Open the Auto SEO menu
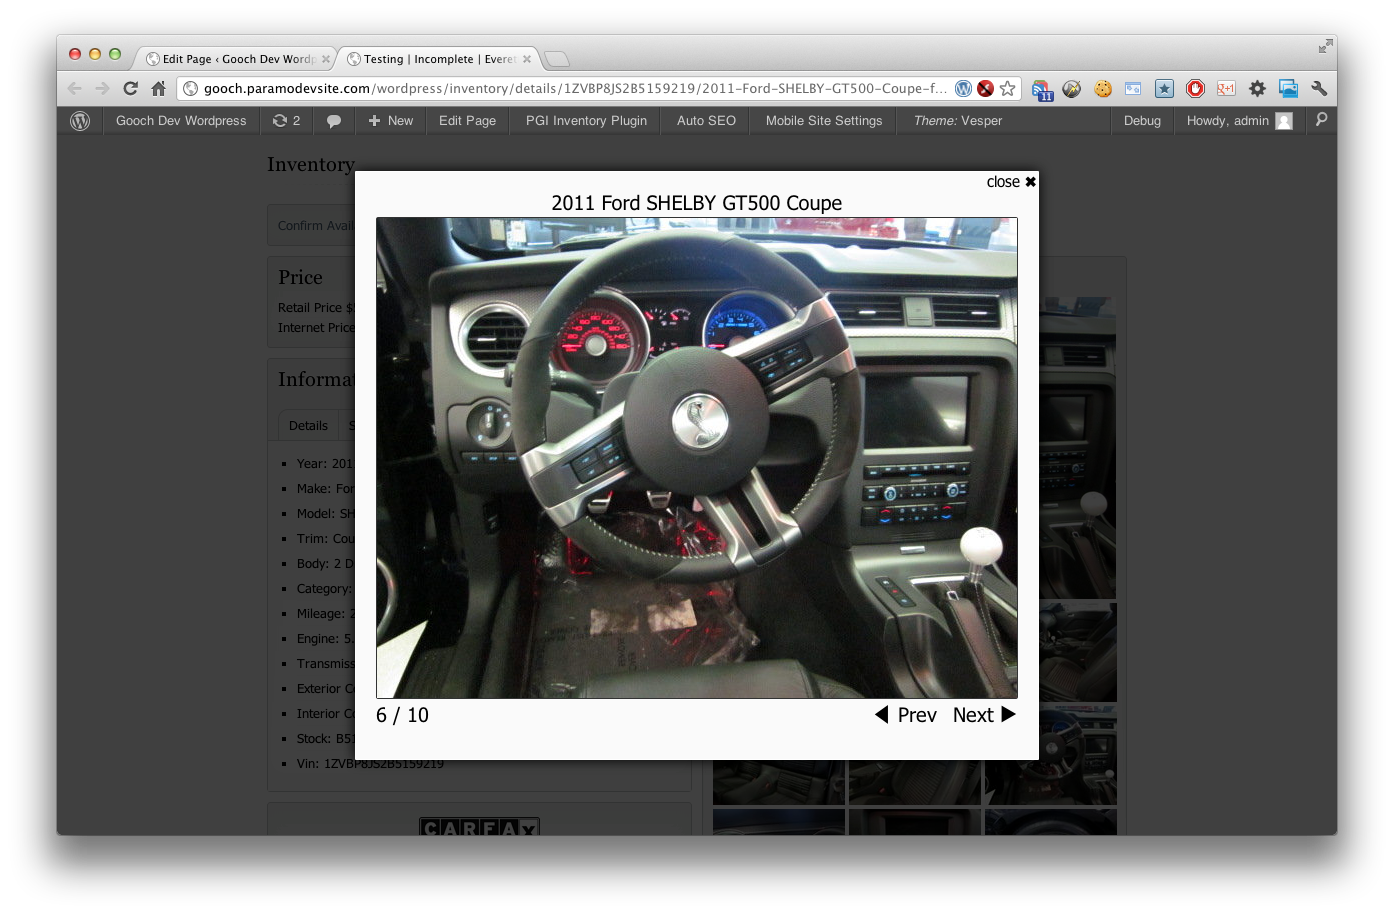Viewport: 1394px width, 914px height. (706, 121)
